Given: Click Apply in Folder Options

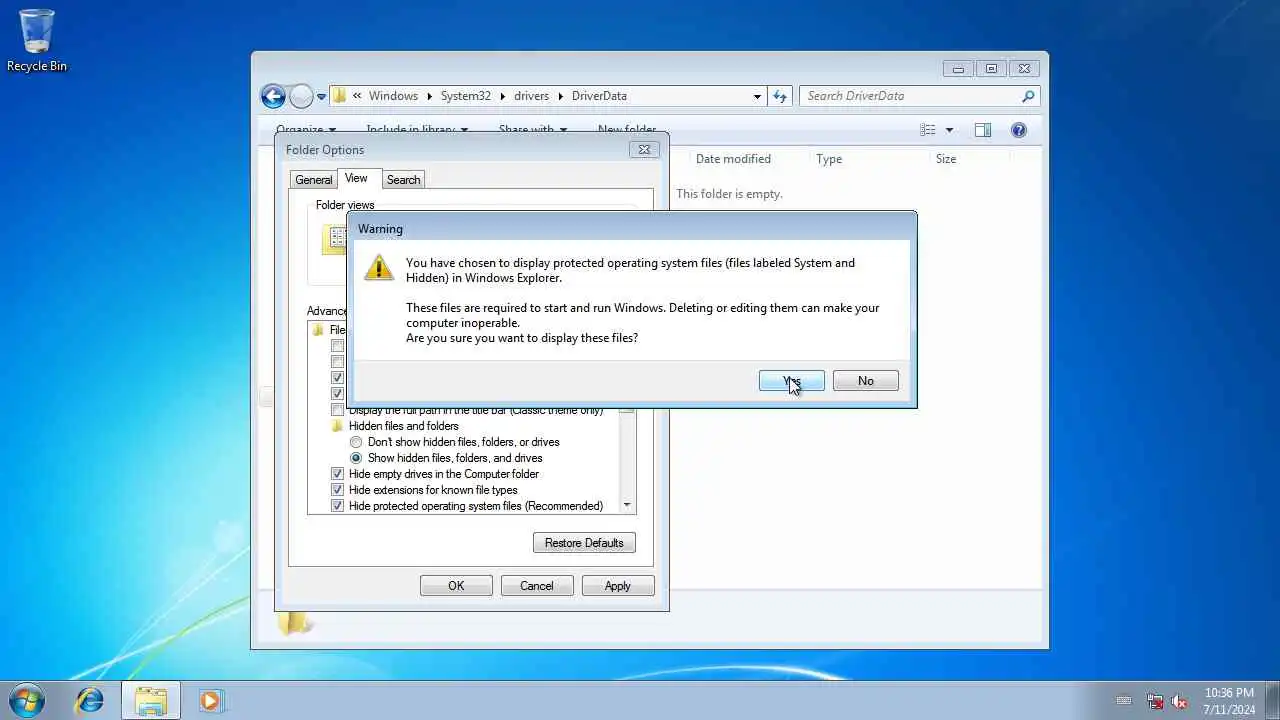Looking at the screenshot, I should tap(618, 586).
